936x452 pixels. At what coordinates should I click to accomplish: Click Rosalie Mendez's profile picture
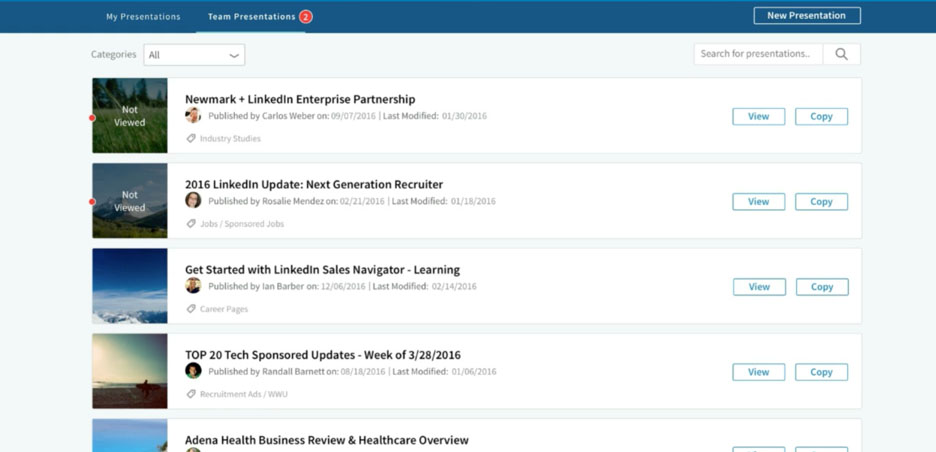coord(193,201)
